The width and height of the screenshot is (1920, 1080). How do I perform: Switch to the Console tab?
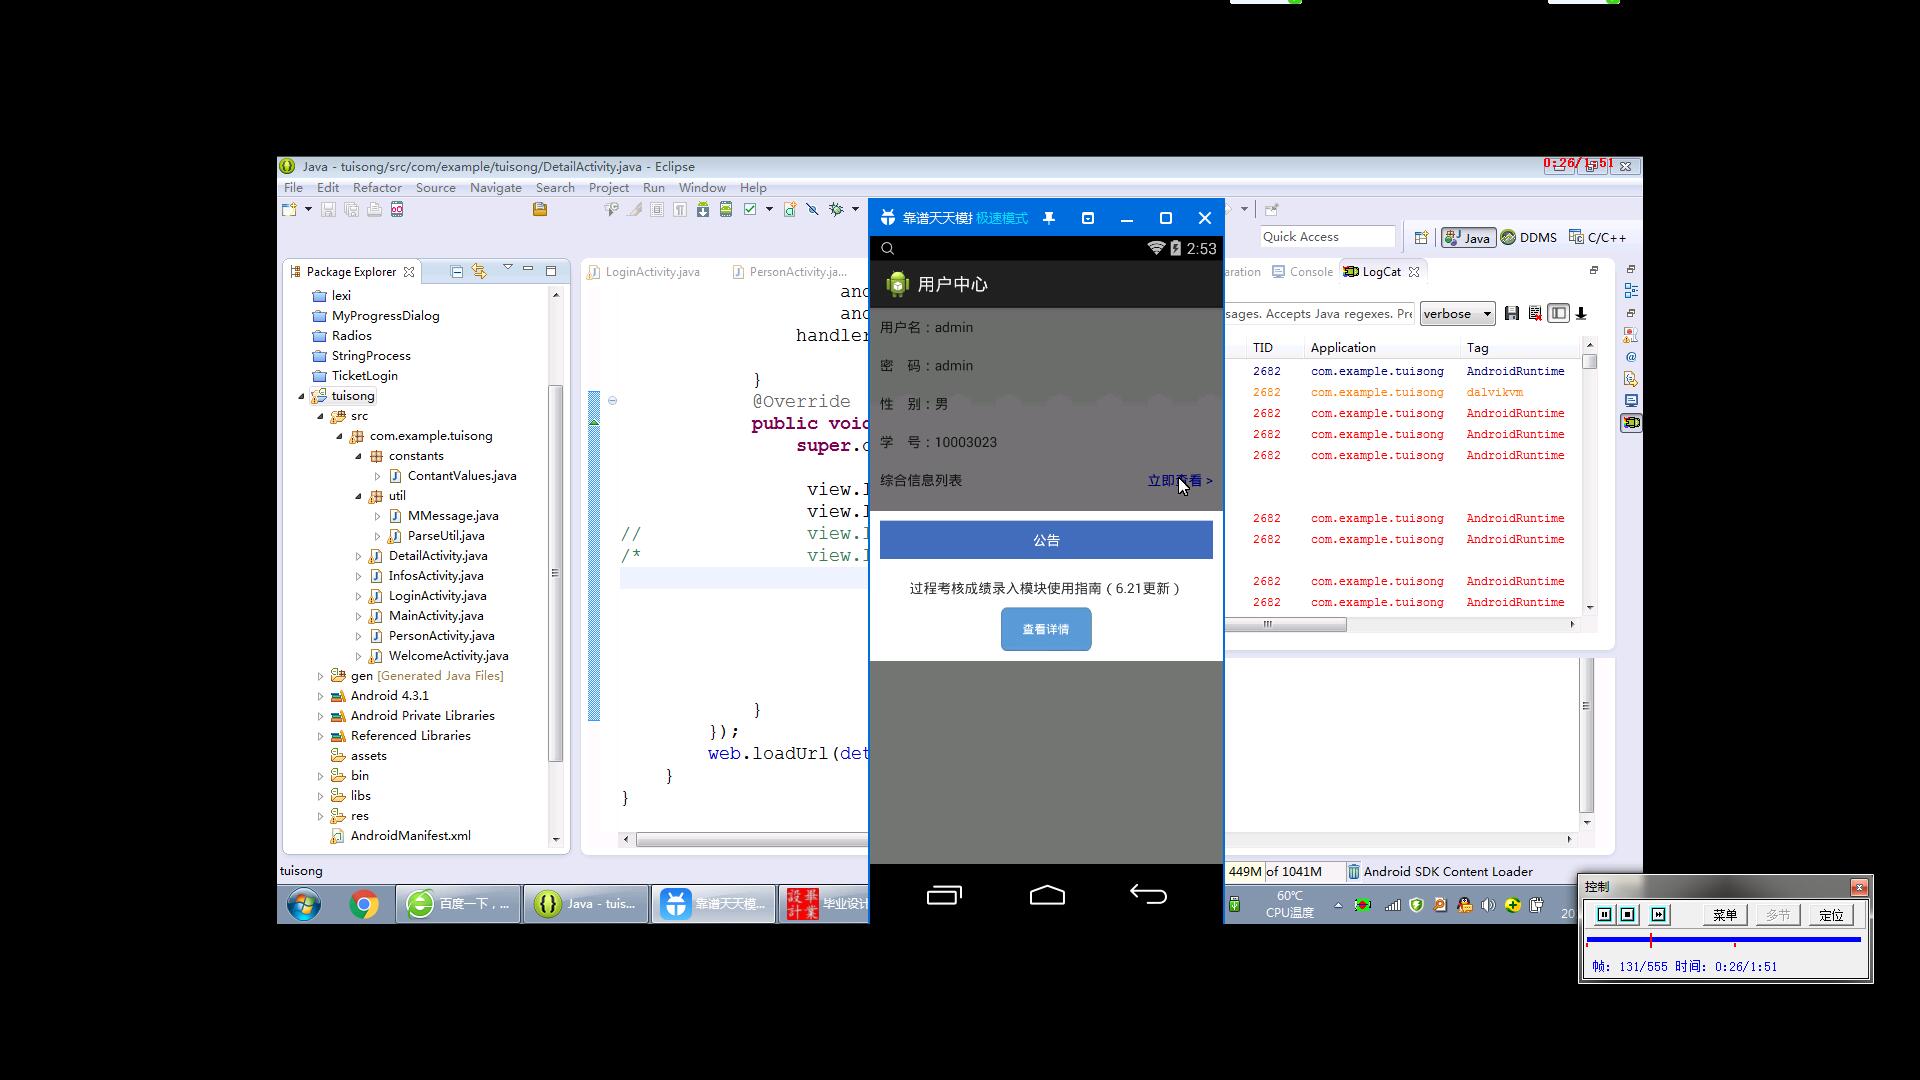pos(1303,271)
